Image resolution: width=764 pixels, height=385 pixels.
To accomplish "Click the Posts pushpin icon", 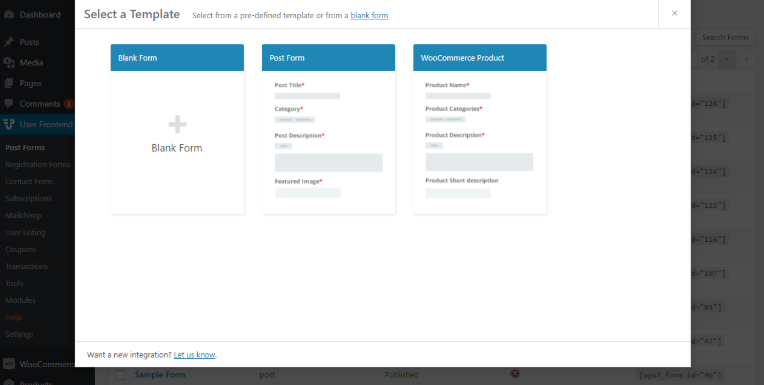I will click(x=8, y=42).
